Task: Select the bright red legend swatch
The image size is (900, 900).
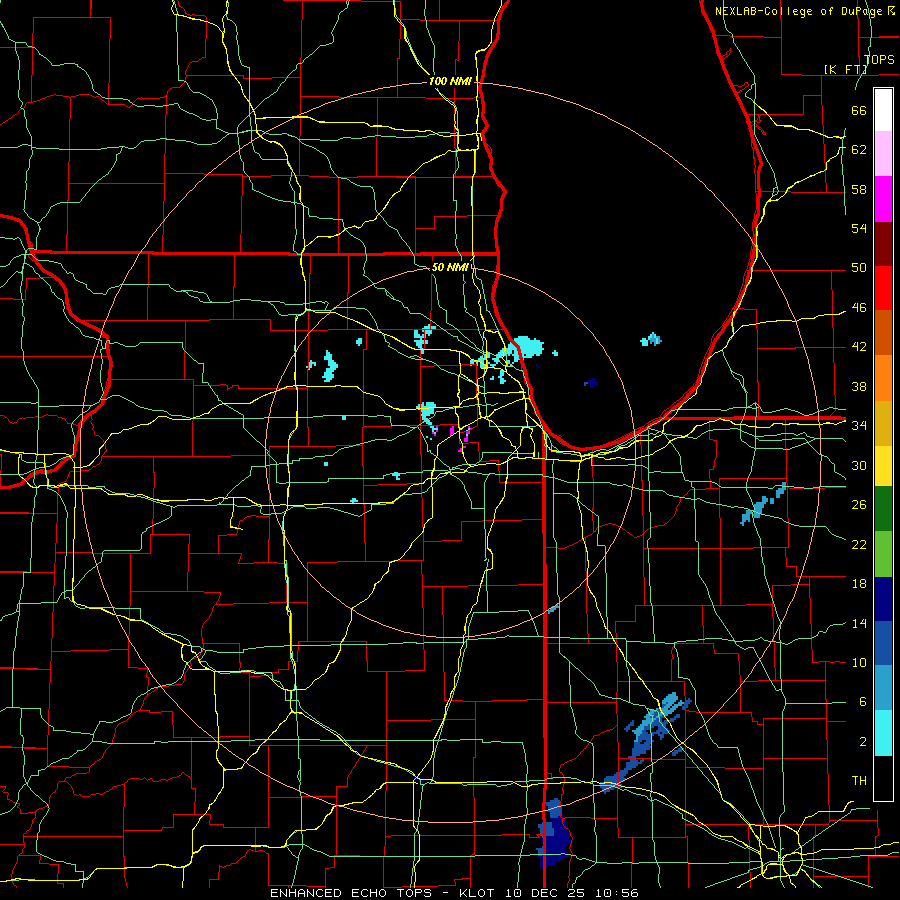Action: point(883,288)
